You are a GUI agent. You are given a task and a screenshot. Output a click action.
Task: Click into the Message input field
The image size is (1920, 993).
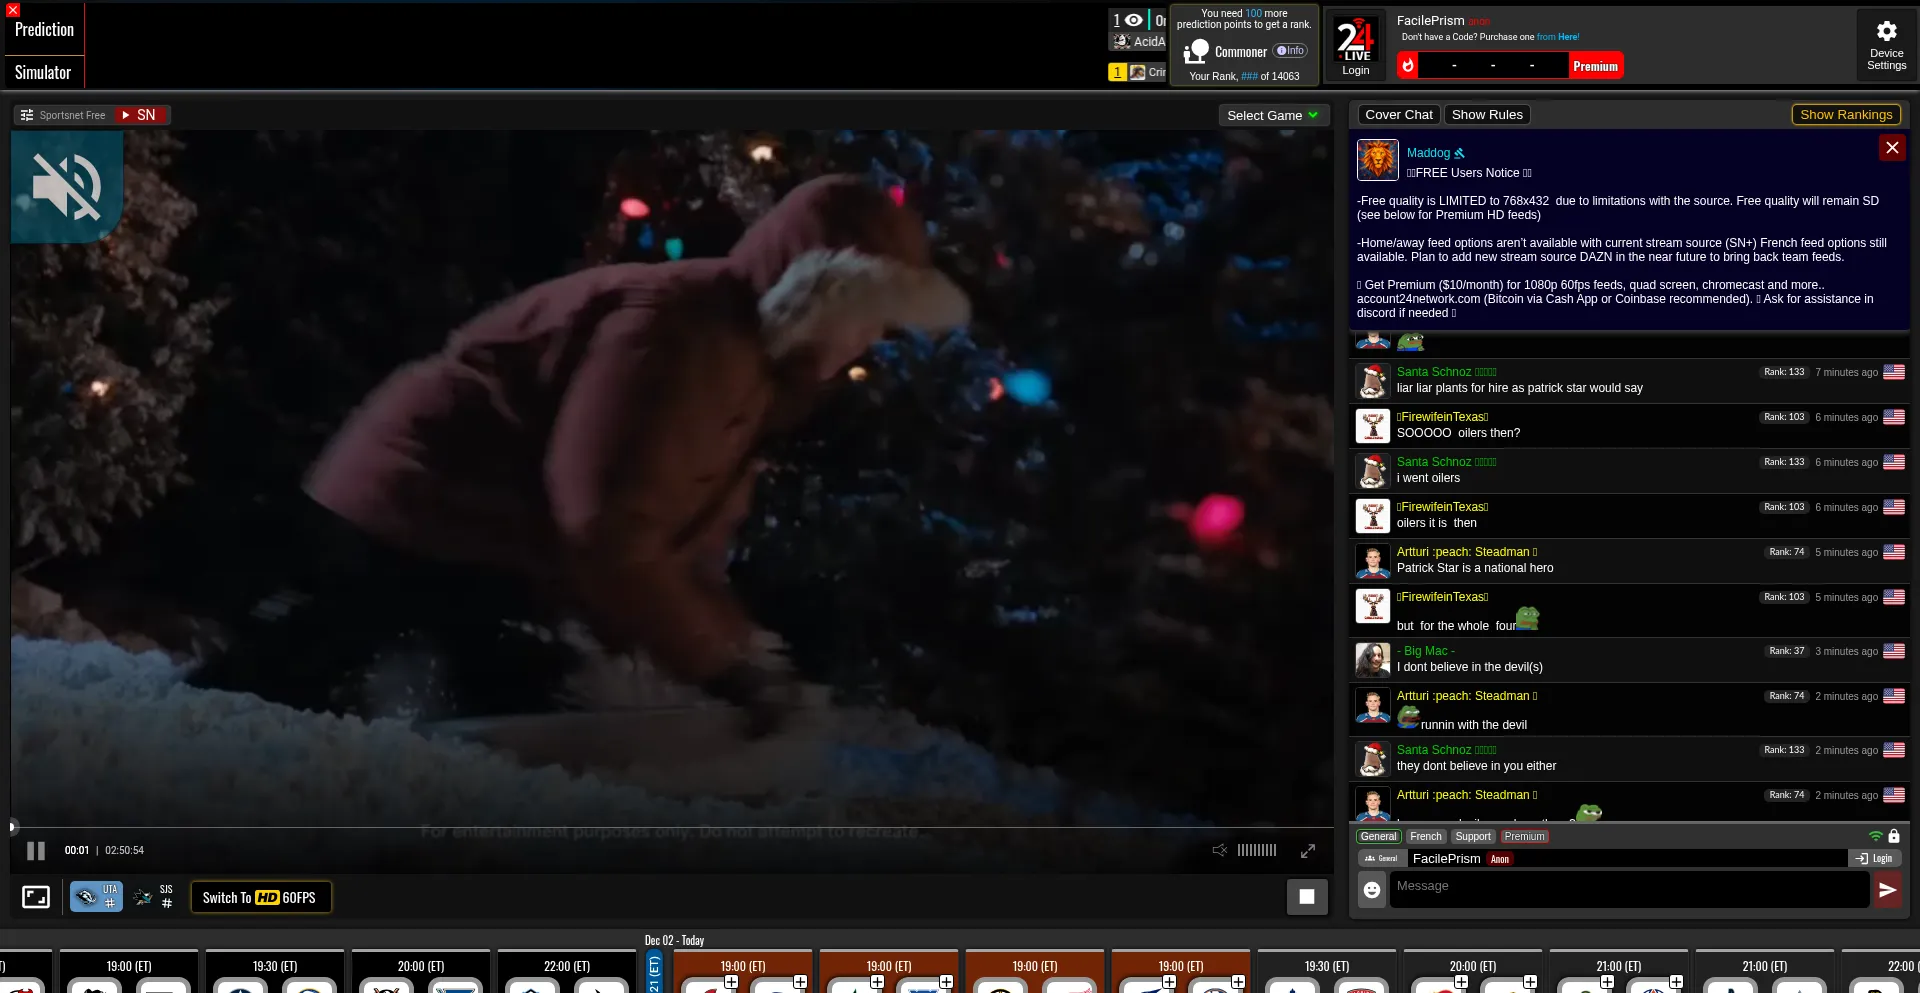(1629, 889)
